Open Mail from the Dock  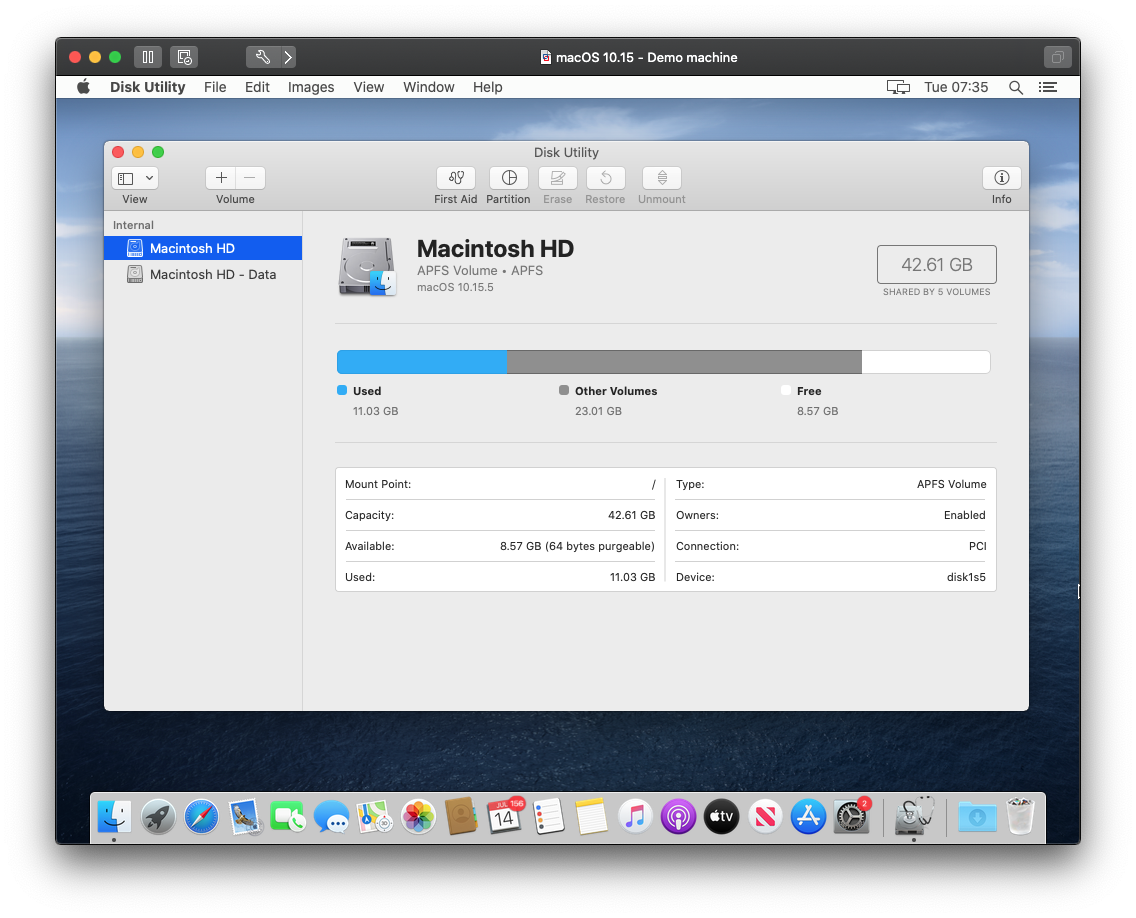(x=245, y=817)
